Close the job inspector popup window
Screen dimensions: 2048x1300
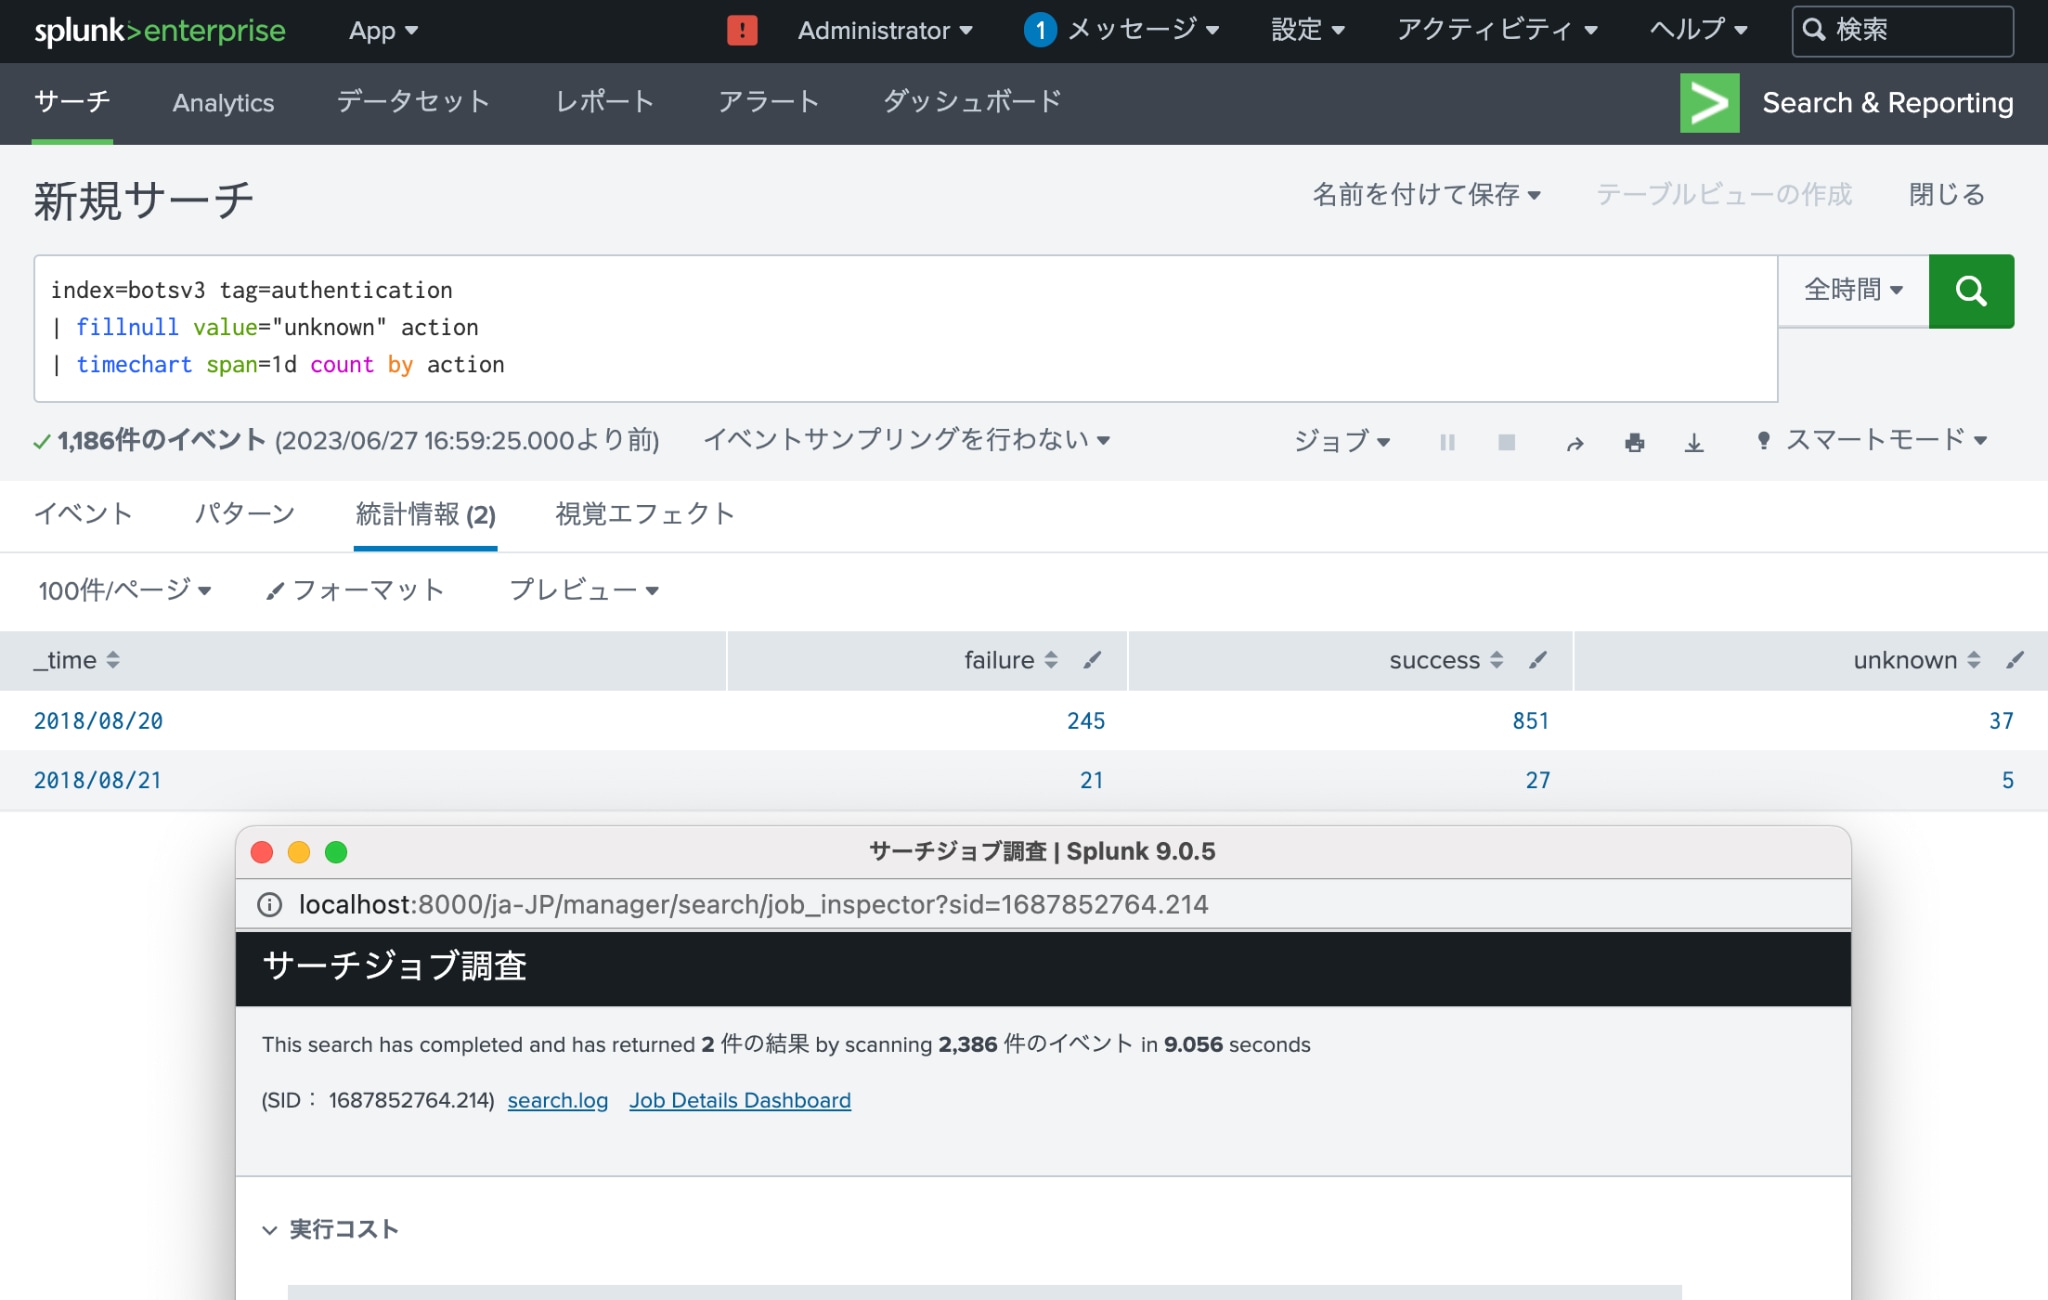pos(262,852)
